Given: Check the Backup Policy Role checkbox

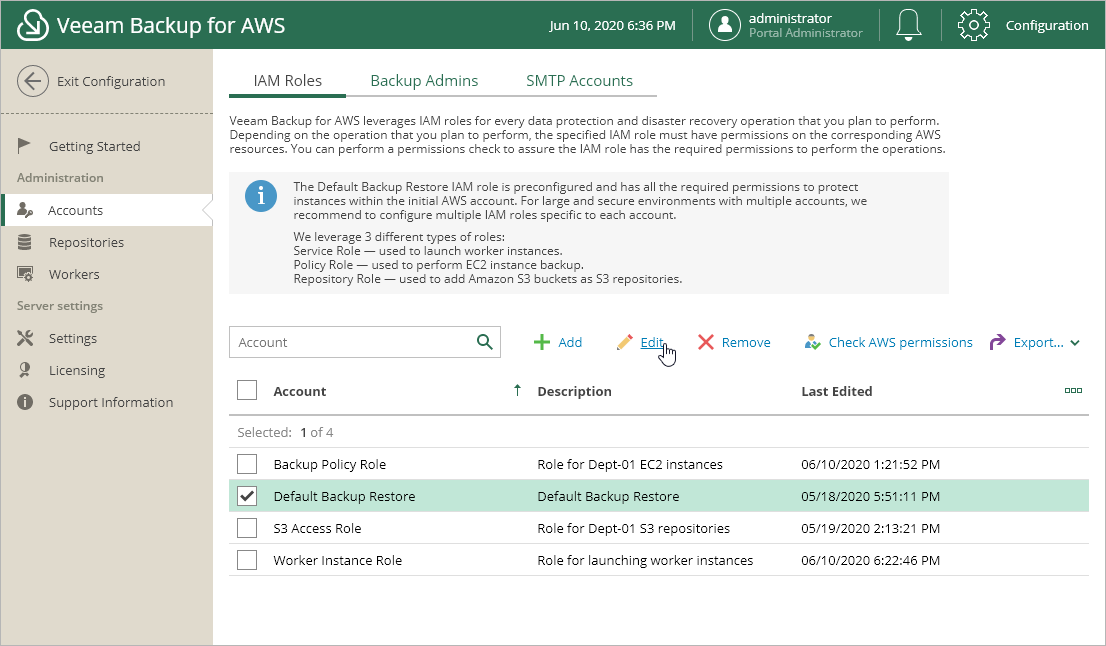Looking at the screenshot, I should [247, 464].
